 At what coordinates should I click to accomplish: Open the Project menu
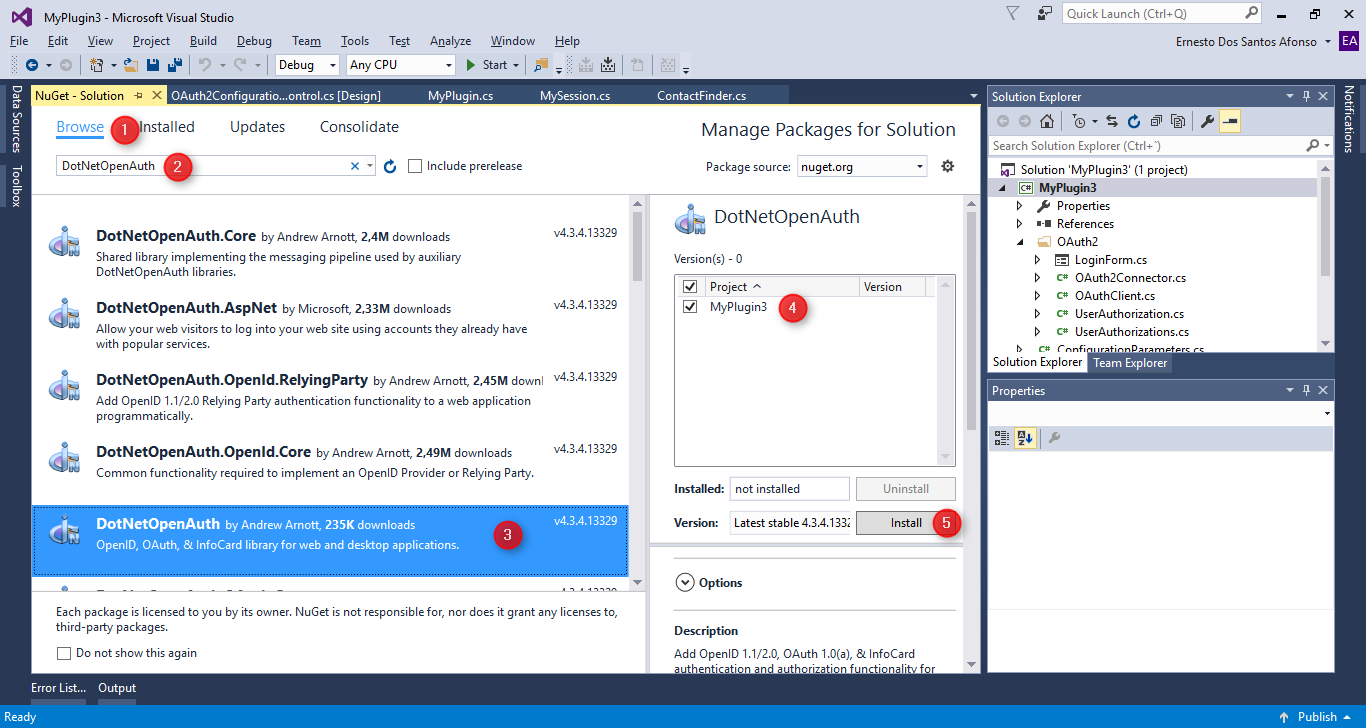[x=151, y=41]
